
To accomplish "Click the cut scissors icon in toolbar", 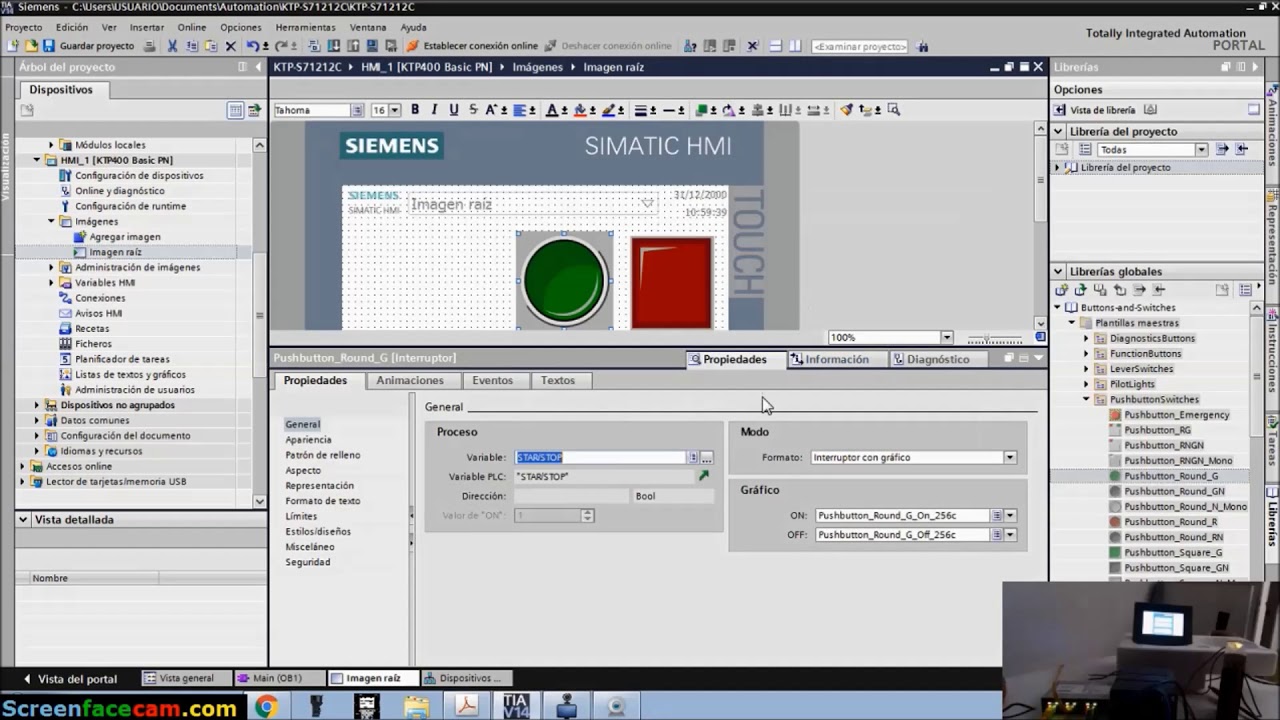I will point(172,46).
